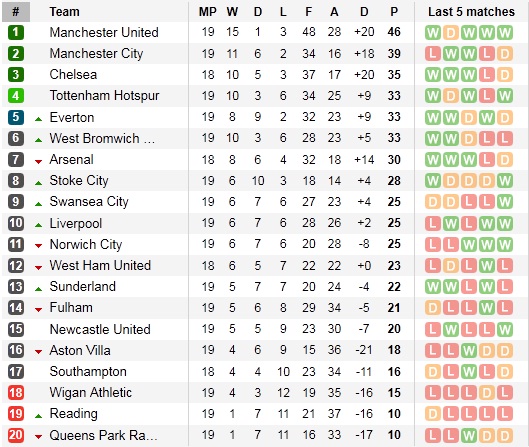529x447 pixels.
Task: Click the green up arrow beside Everton
Action: (38, 119)
